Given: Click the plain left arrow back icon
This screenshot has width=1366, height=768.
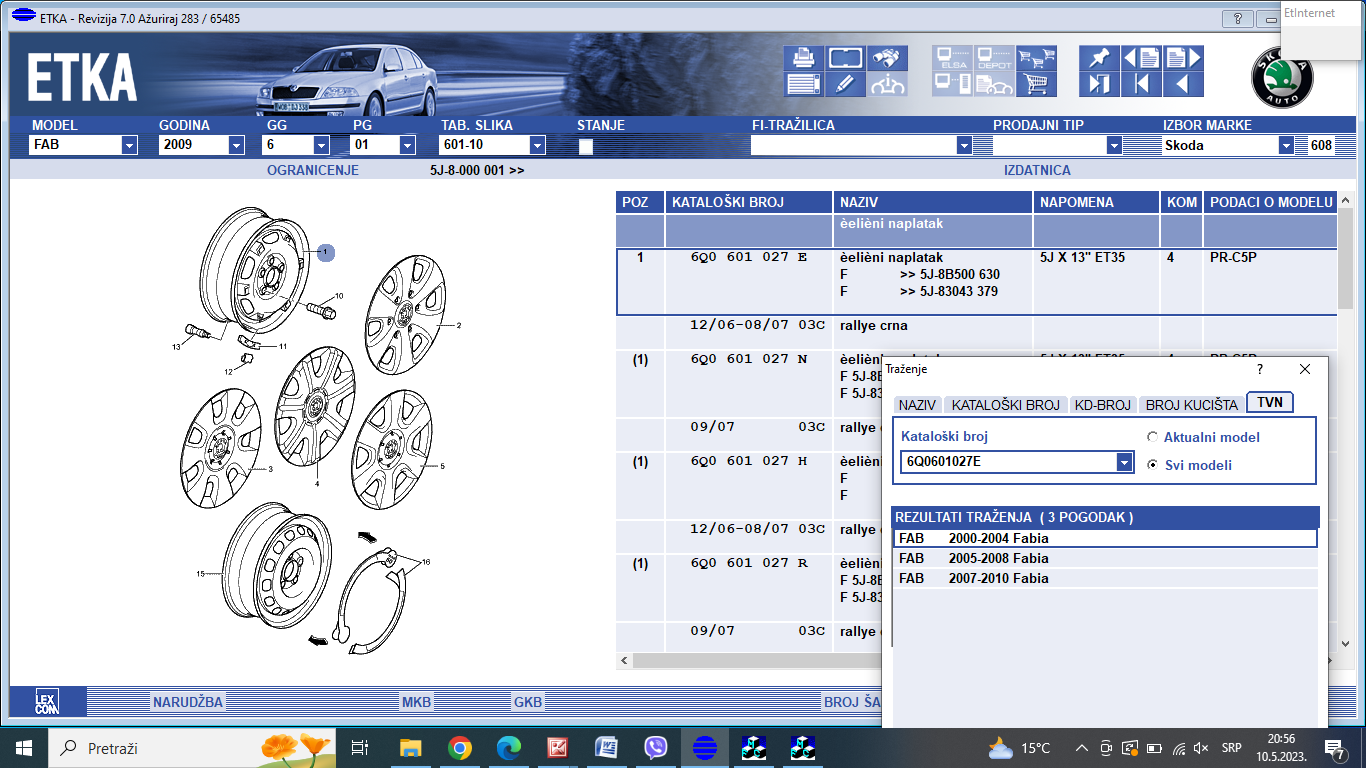Looking at the screenshot, I should pyautogui.click(x=1183, y=84).
